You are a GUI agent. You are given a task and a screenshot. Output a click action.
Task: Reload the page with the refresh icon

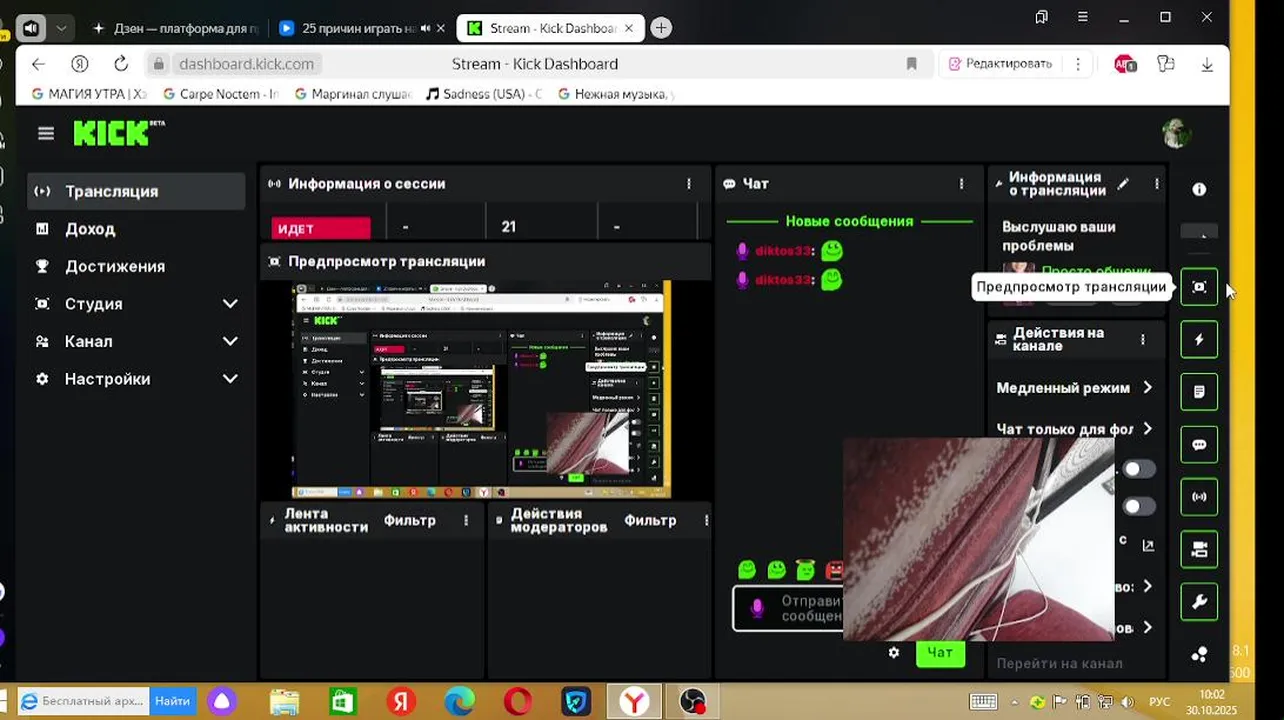[121, 64]
